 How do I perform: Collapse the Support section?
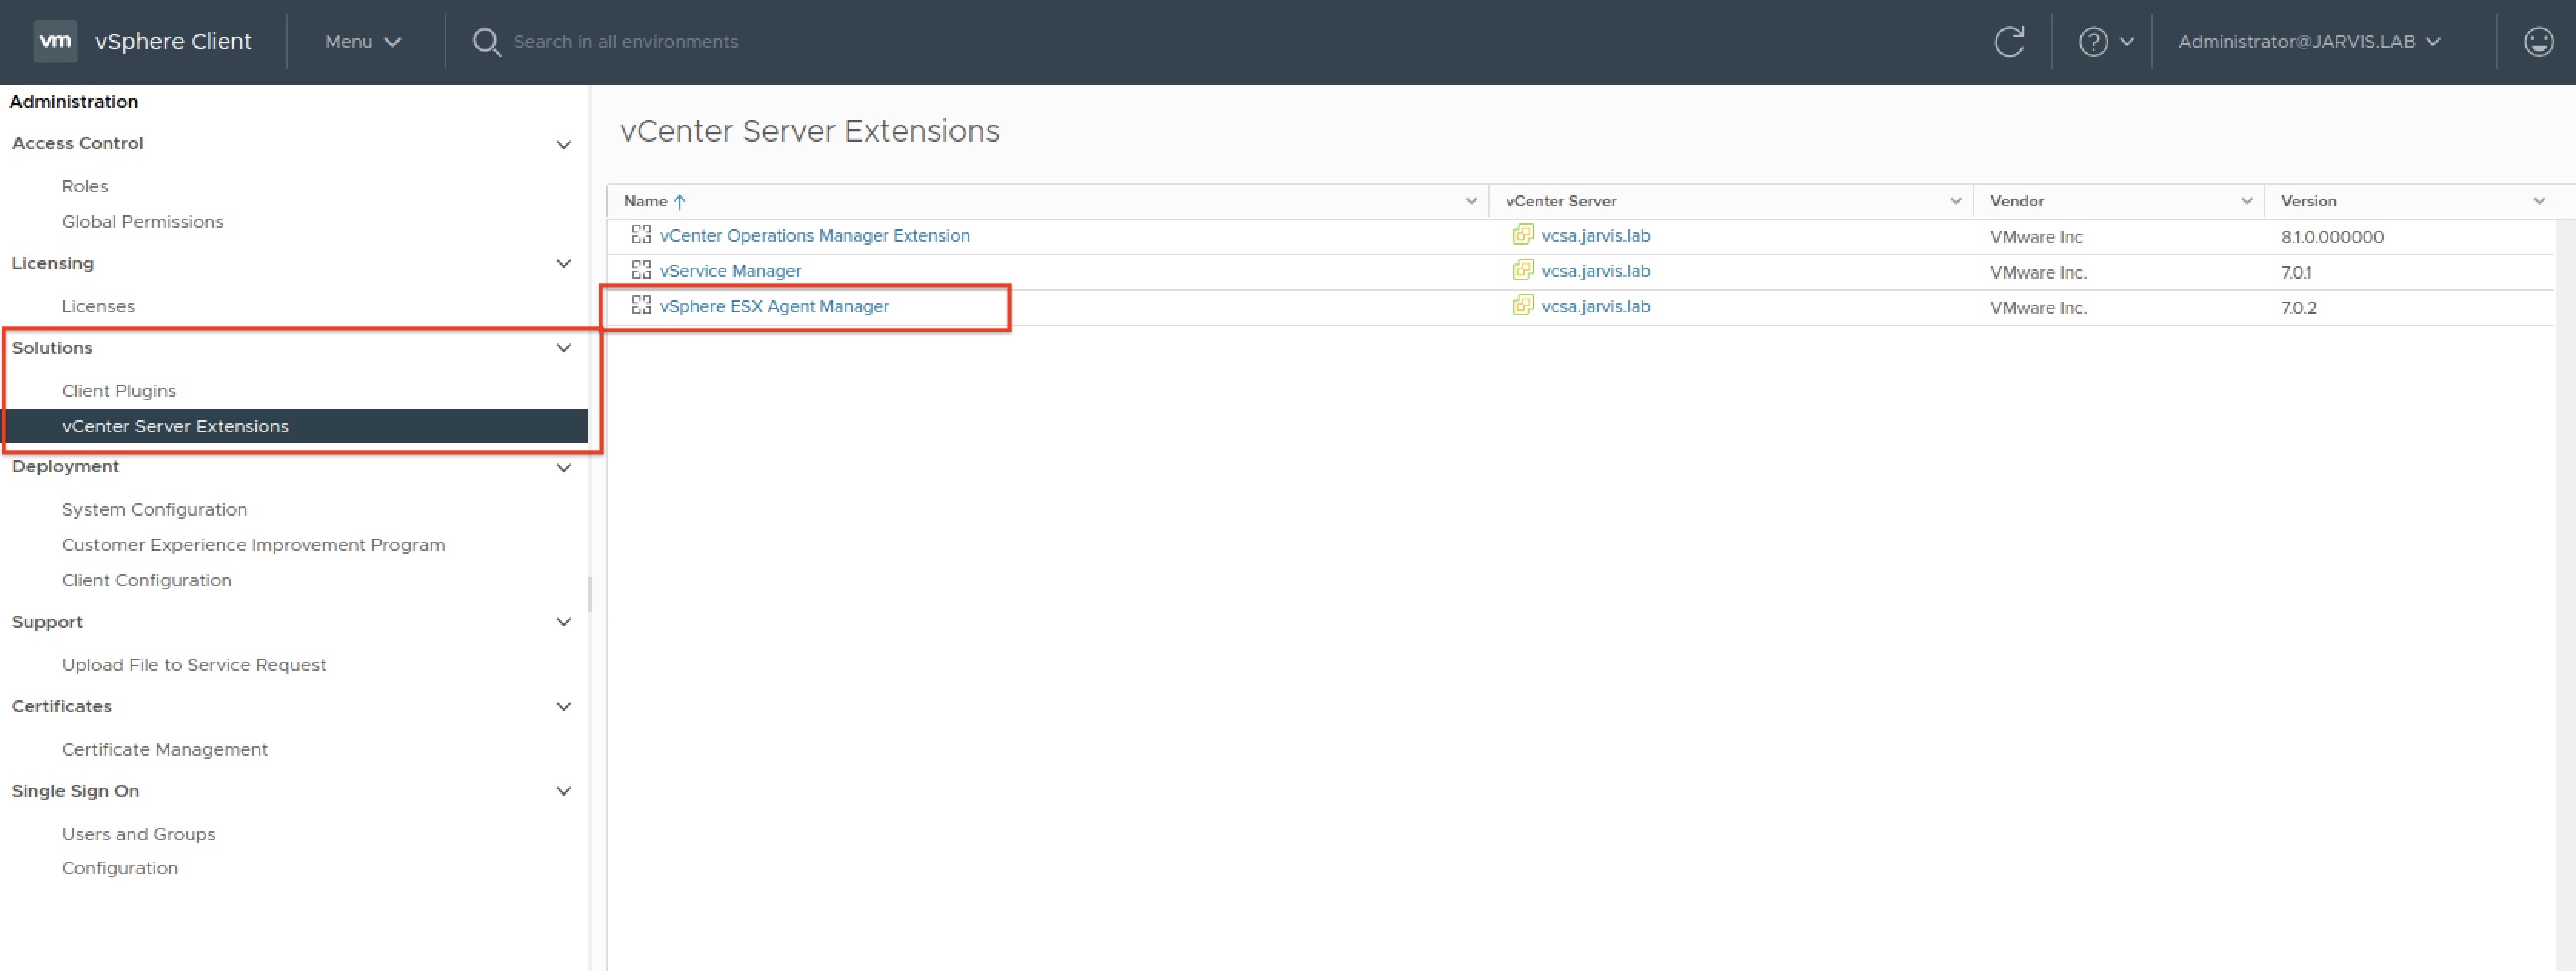[x=563, y=622]
